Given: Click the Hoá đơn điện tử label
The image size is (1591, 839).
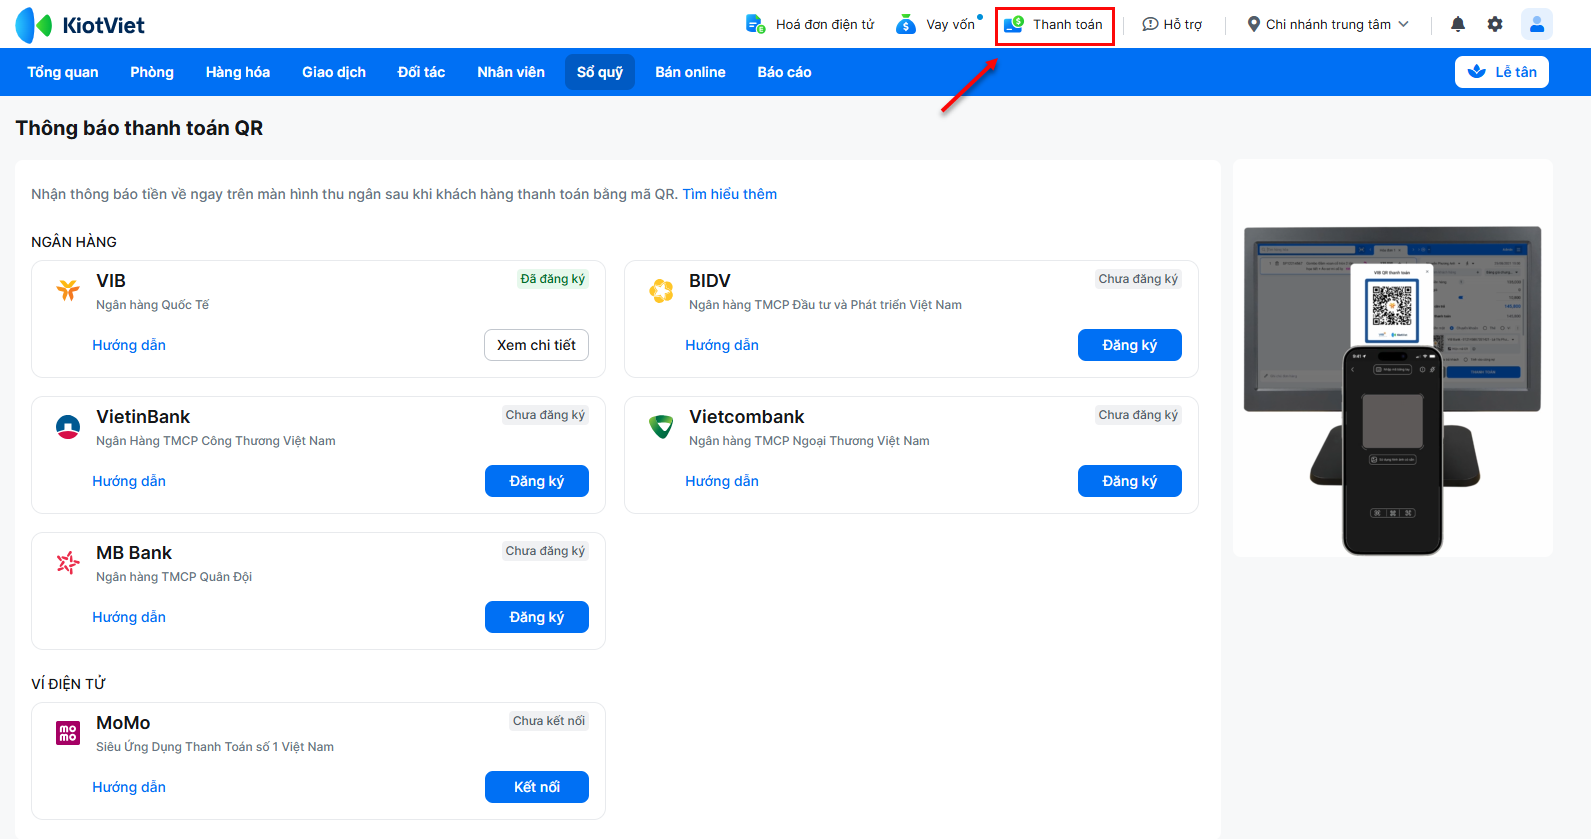Looking at the screenshot, I should tap(825, 24).
